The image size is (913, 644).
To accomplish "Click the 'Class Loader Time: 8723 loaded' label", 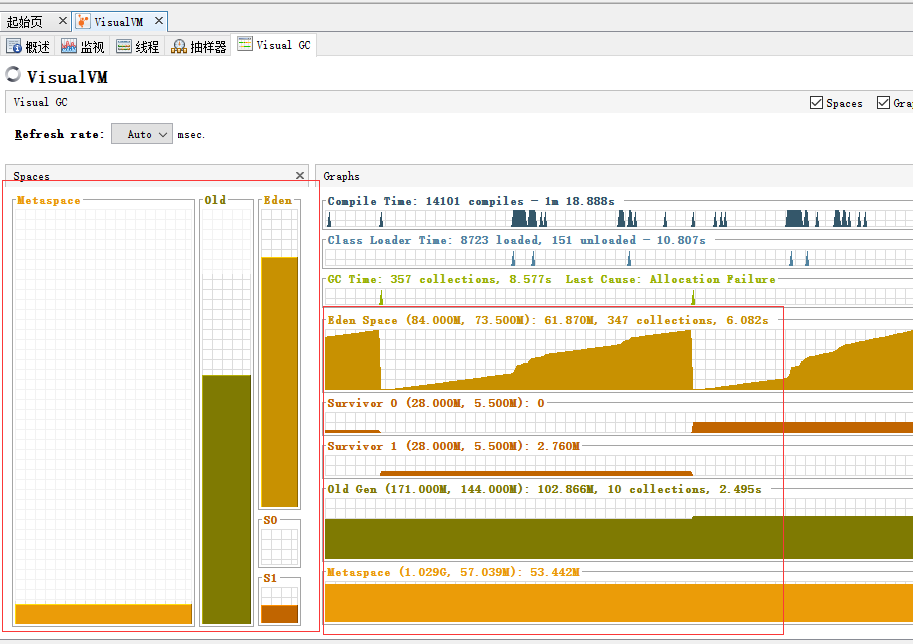I will [434, 240].
